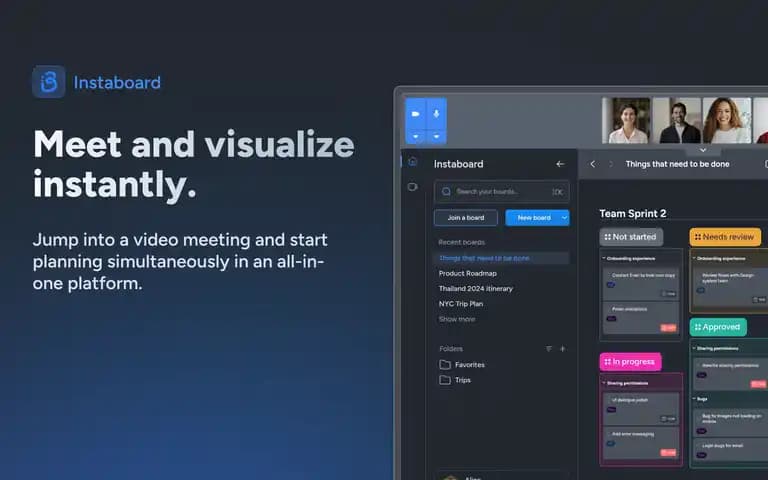Collapse the video strip chevron
This screenshot has width=768, height=480.
(x=703, y=150)
